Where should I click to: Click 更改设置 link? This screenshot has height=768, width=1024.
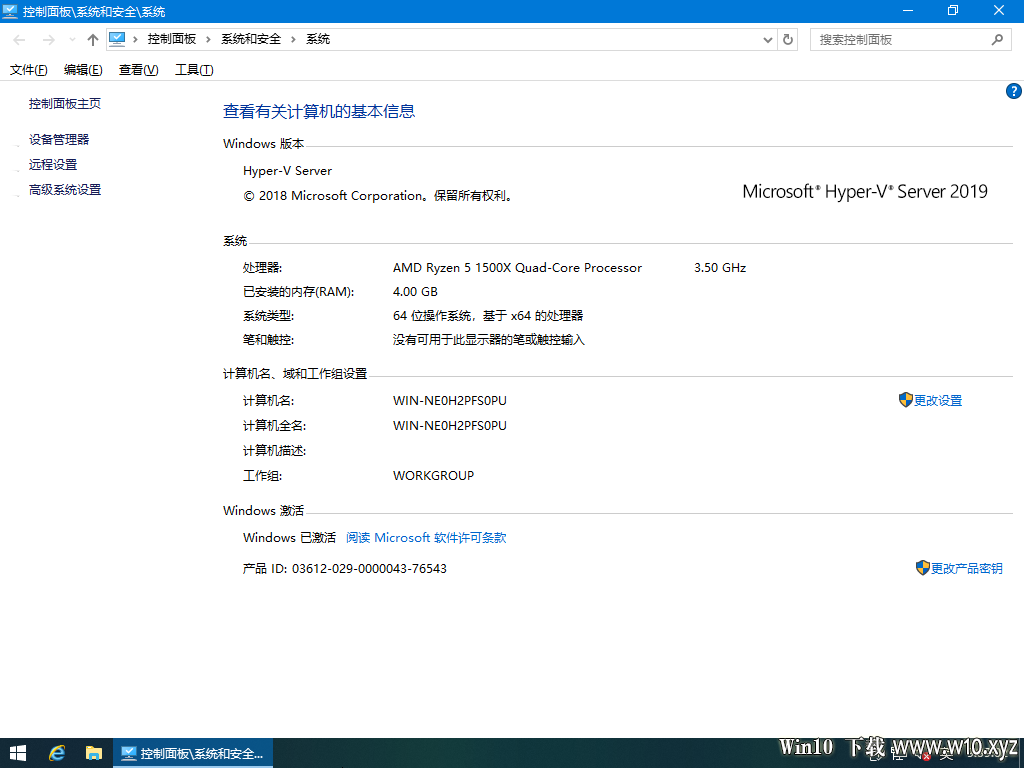[x=938, y=401]
